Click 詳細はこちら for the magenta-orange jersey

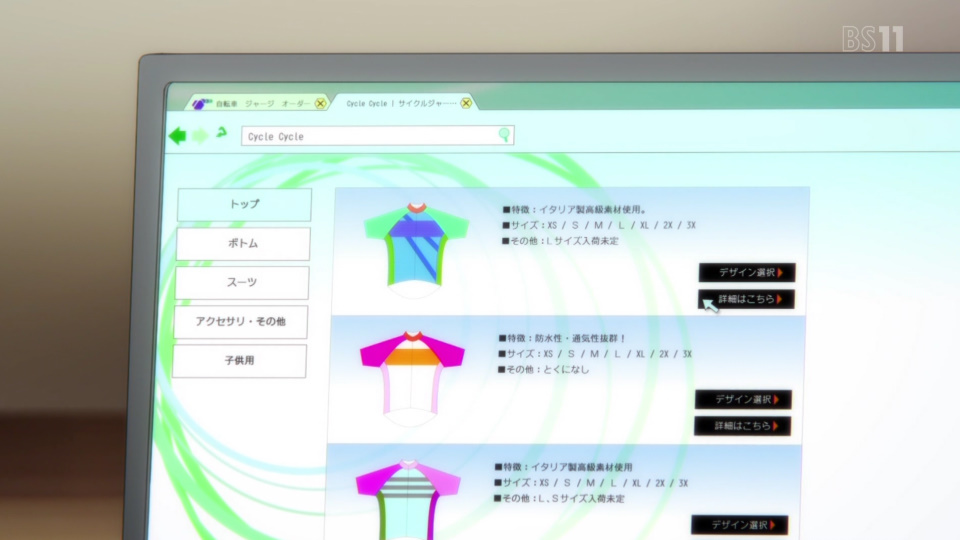click(743, 426)
